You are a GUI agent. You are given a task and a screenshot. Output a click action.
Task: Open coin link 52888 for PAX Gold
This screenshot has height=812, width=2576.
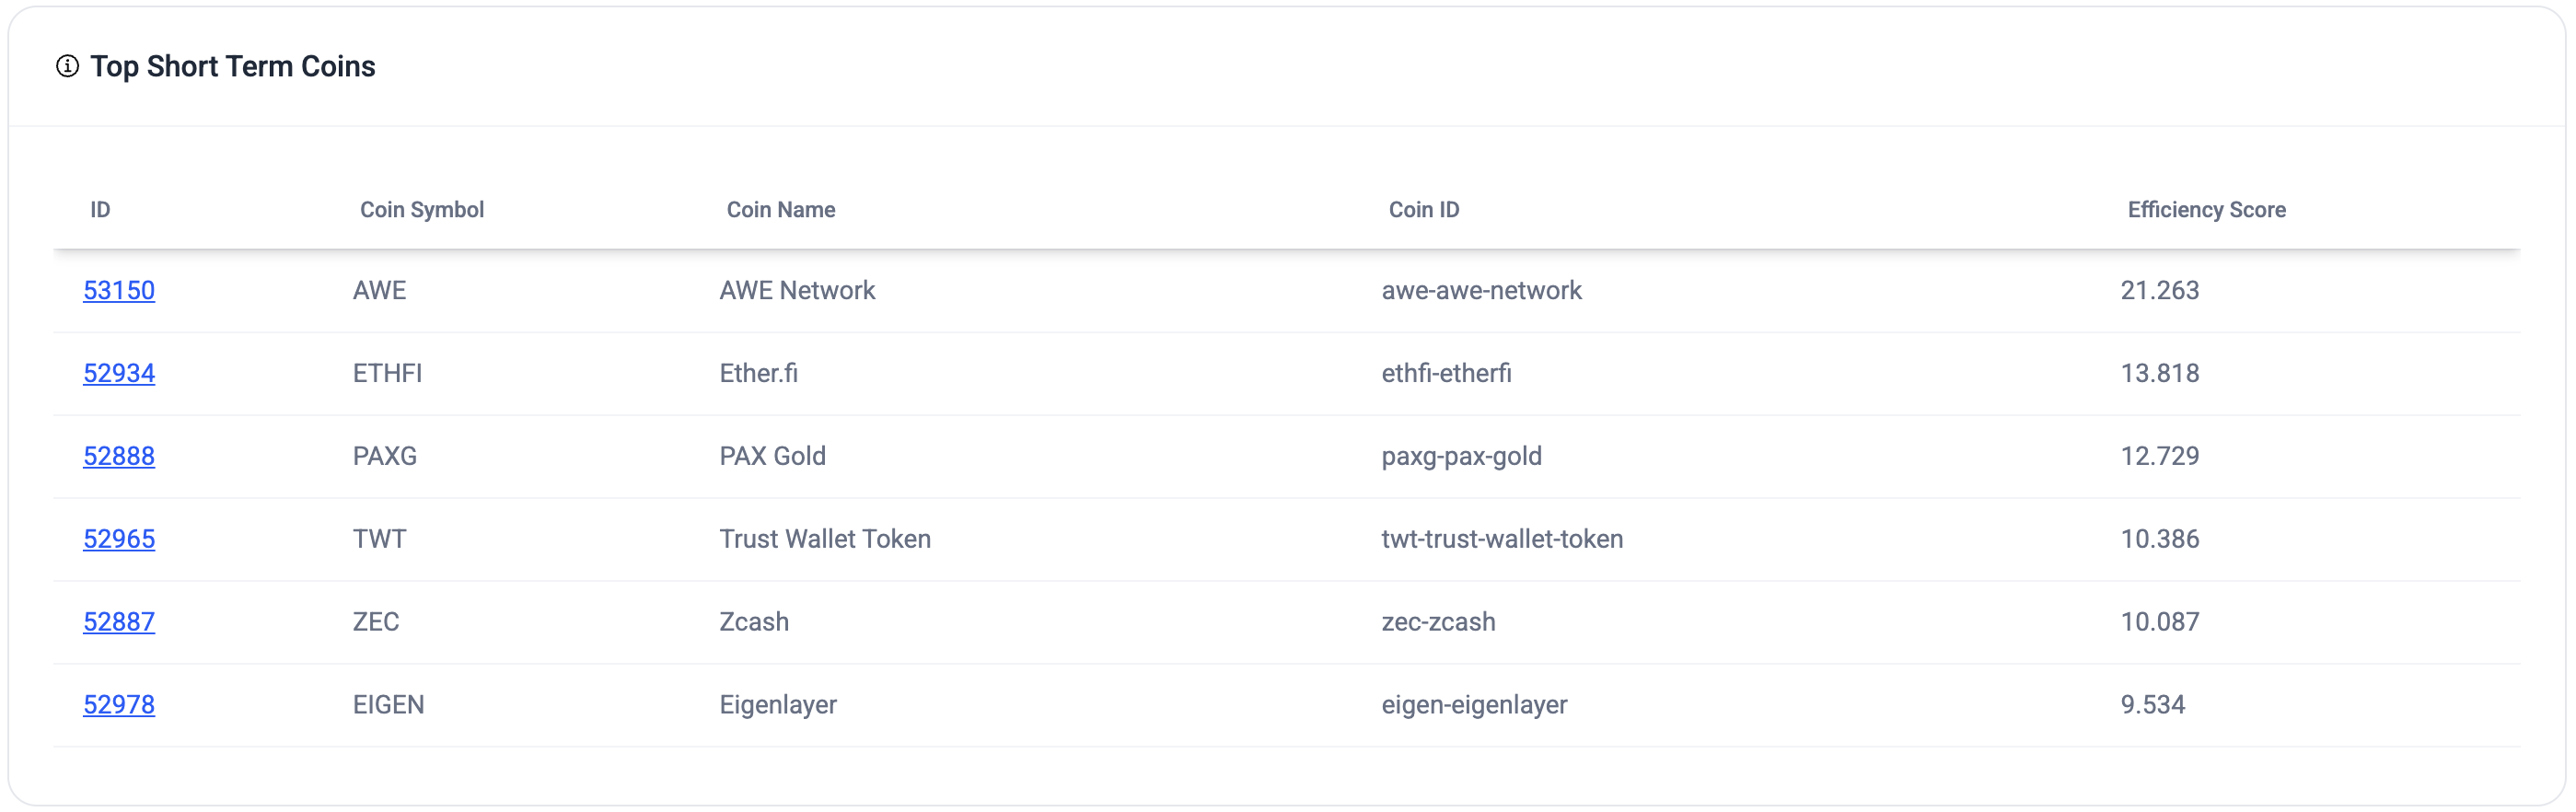click(x=119, y=456)
